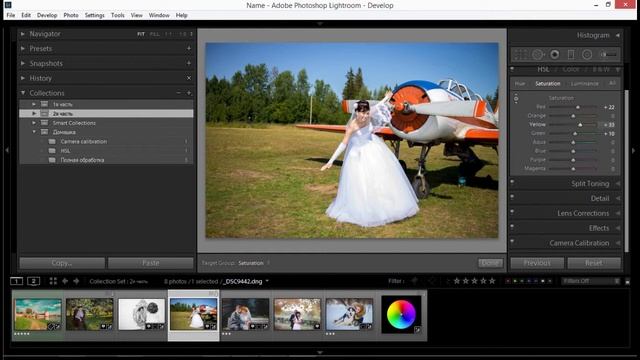The width and height of the screenshot is (640, 360).
Task: Select the Red Eye Correction tool
Action: 555,54
